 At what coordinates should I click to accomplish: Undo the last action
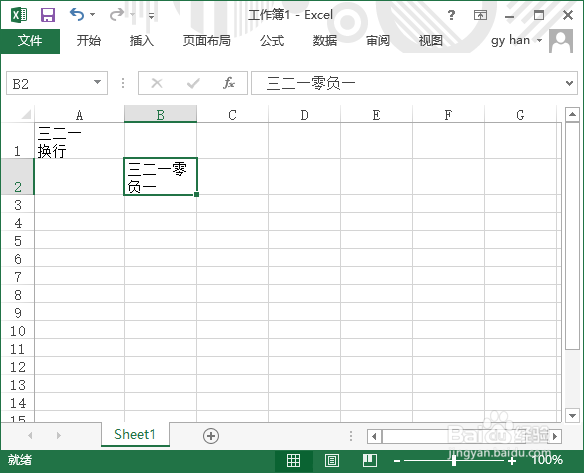(77, 15)
